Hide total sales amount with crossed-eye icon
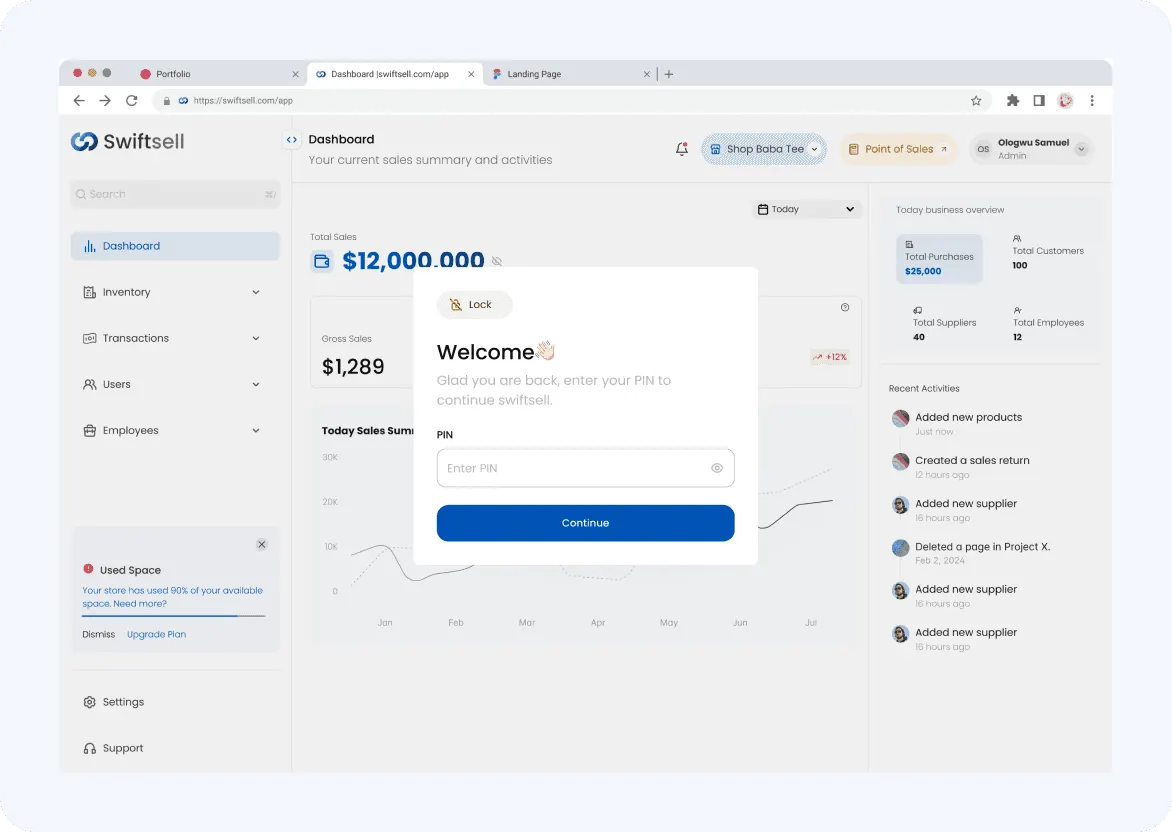 click(x=497, y=261)
